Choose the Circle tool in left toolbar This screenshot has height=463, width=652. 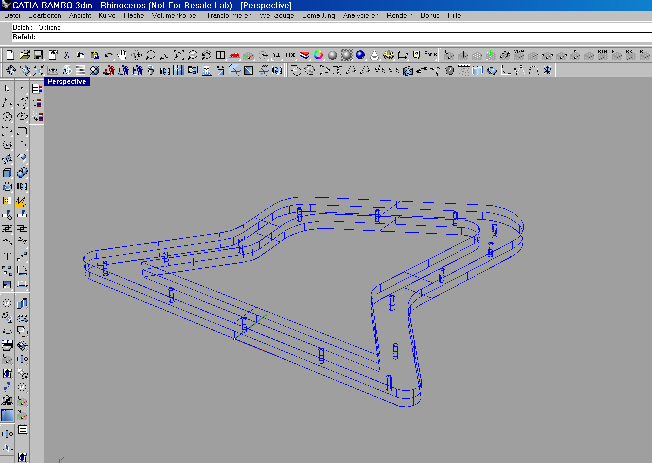click(x=8, y=117)
